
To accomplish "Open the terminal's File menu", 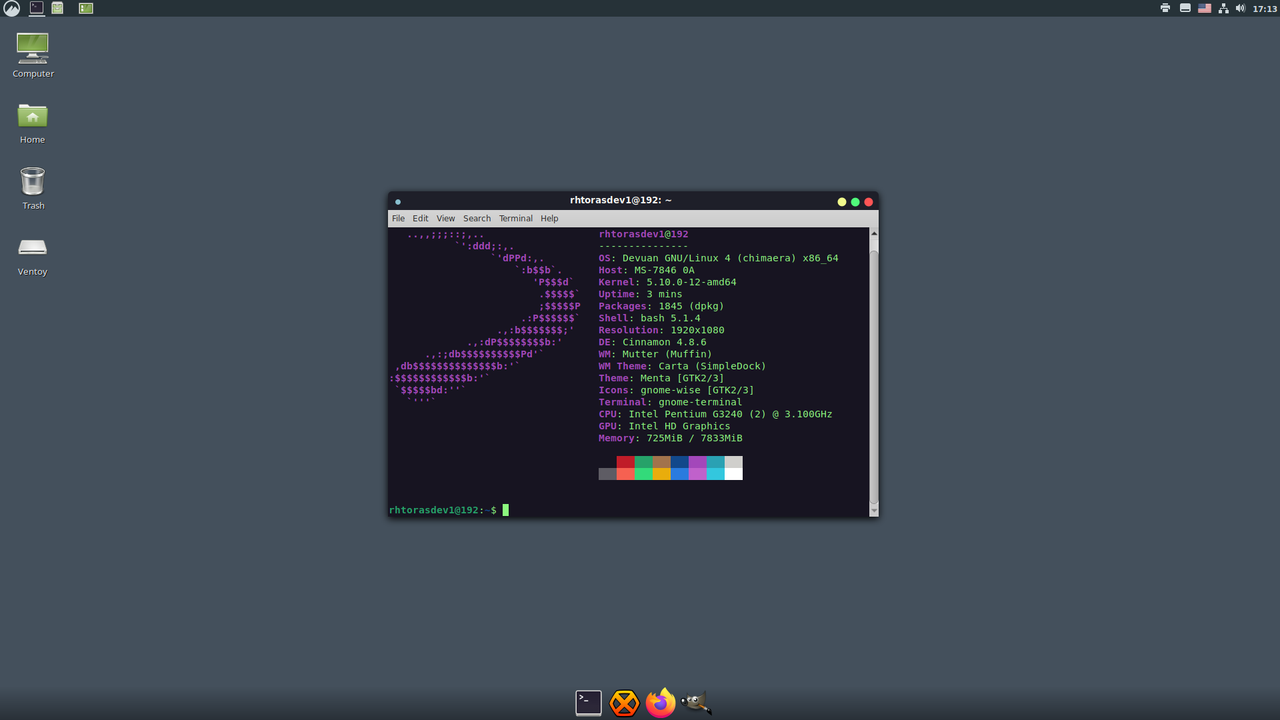I will coord(398,218).
